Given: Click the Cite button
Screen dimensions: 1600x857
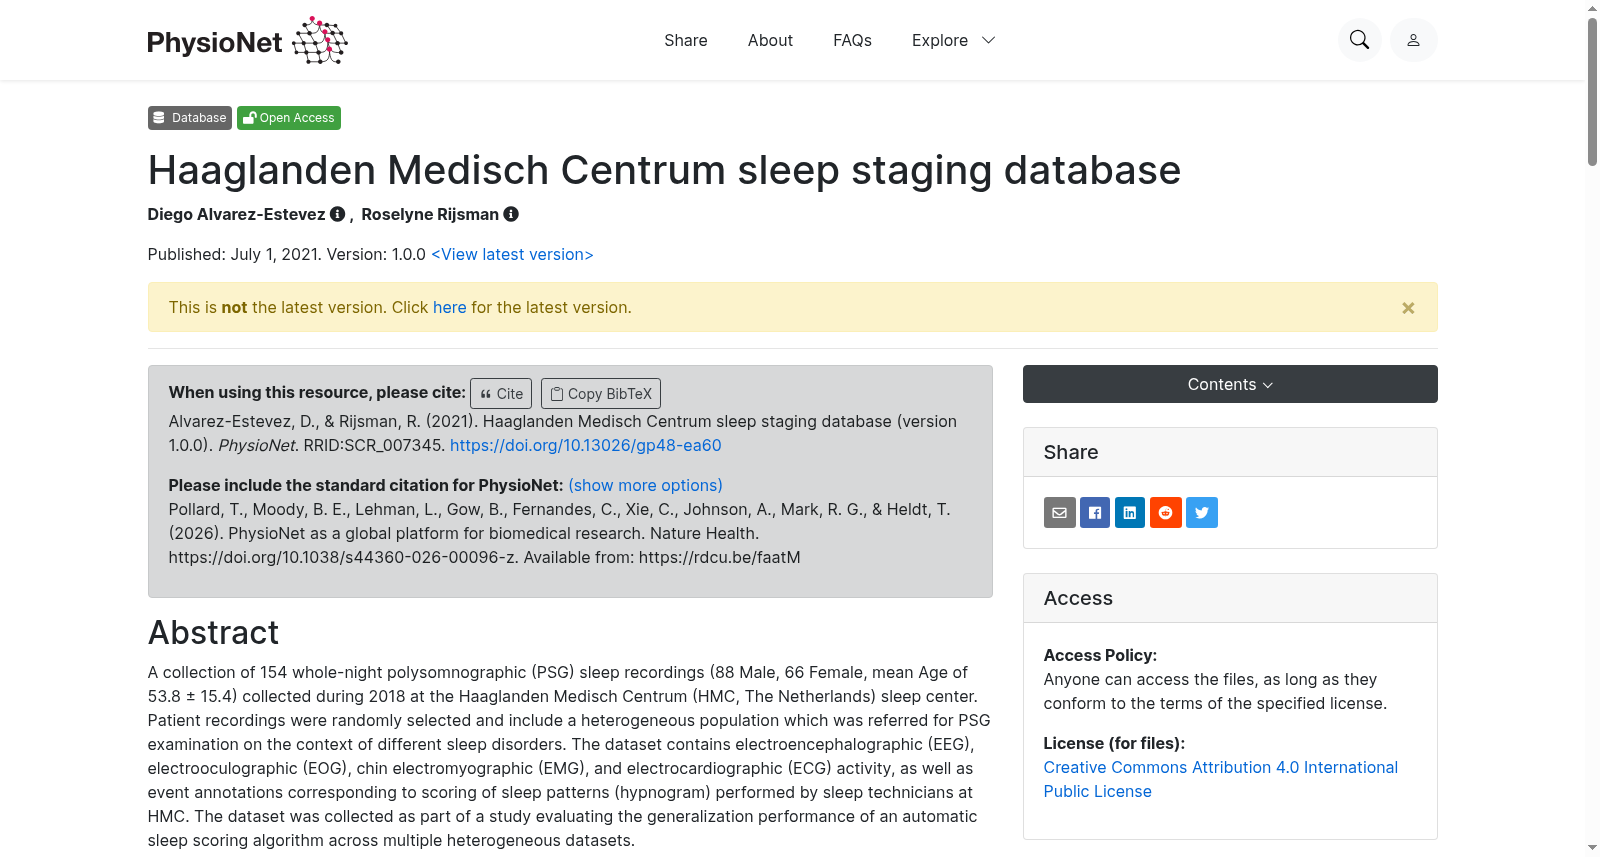Looking at the screenshot, I should 501,393.
